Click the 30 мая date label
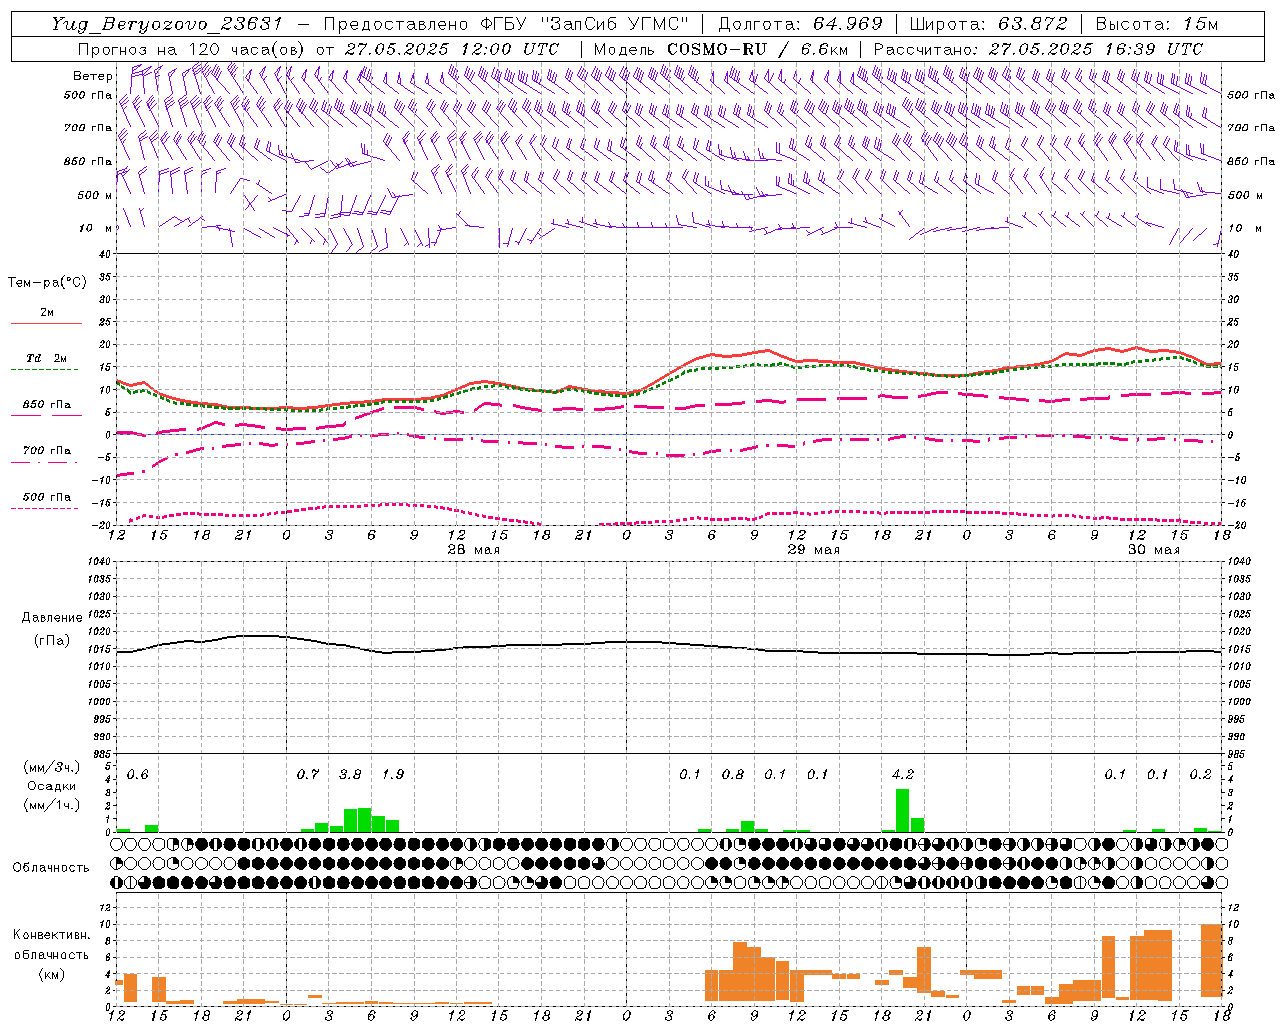The height and width of the screenshot is (1024, 1280). pyautogui.click(x=1154, y=550)
